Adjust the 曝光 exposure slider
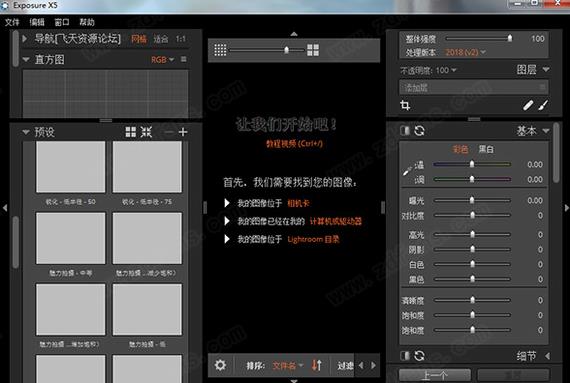This screenshot has height=383, width=570. point(472,200)
